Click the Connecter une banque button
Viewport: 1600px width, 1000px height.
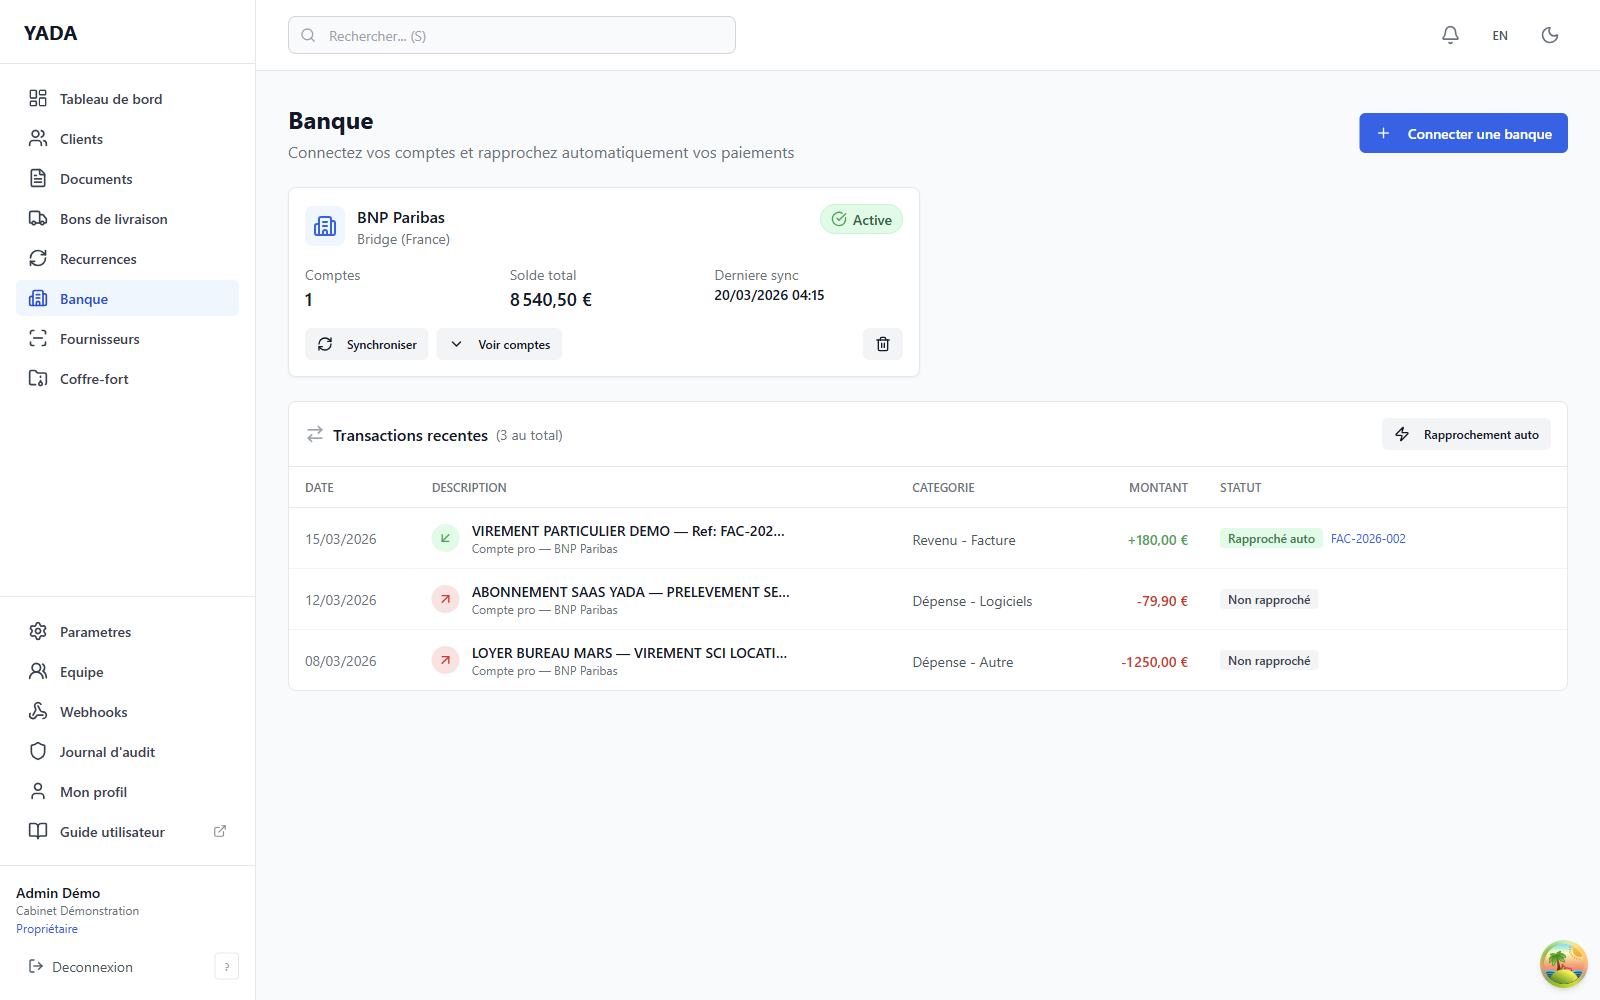pos(1463,133)
